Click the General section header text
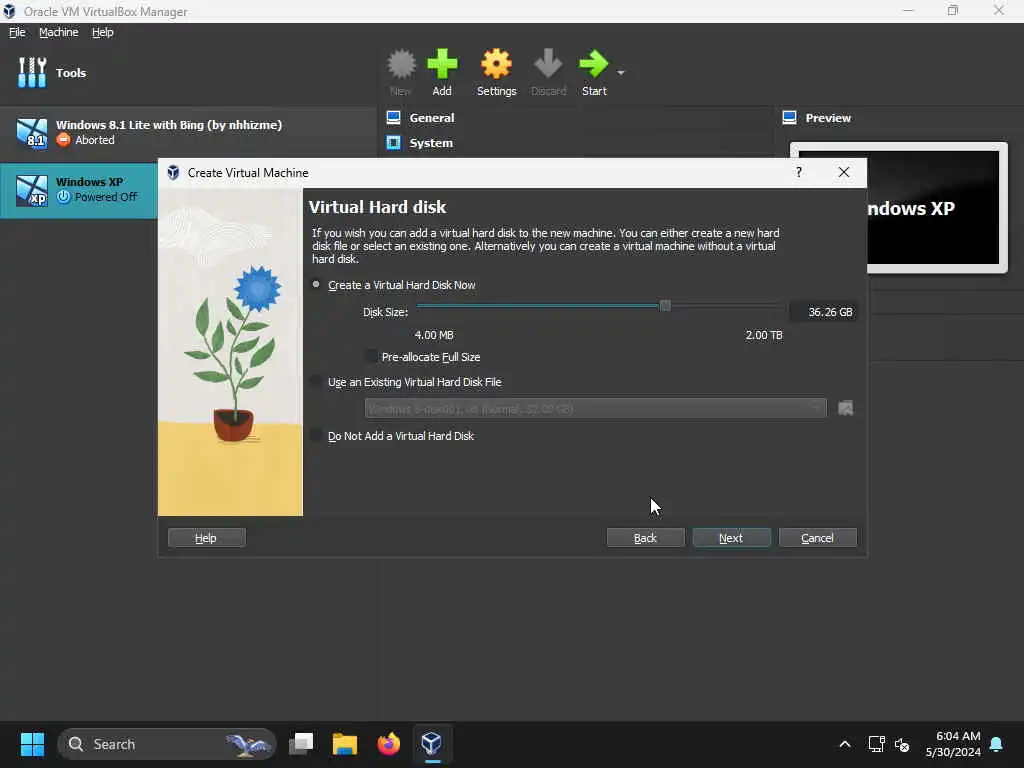The height and width of the screenshot is (768, 1024). (x=432, y=118)
